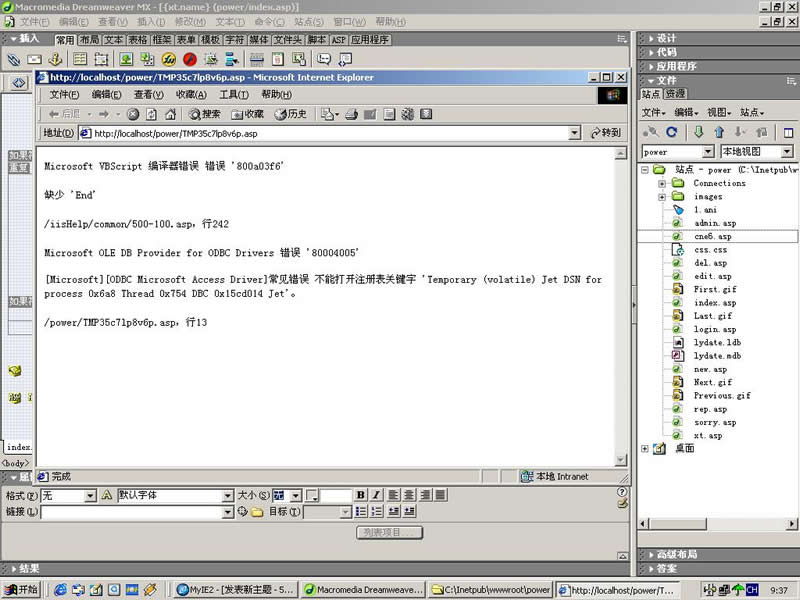800x600 pixels.
Task: Click the Files panel horizontal scrollbar thumb
Action: coord(678,523)
